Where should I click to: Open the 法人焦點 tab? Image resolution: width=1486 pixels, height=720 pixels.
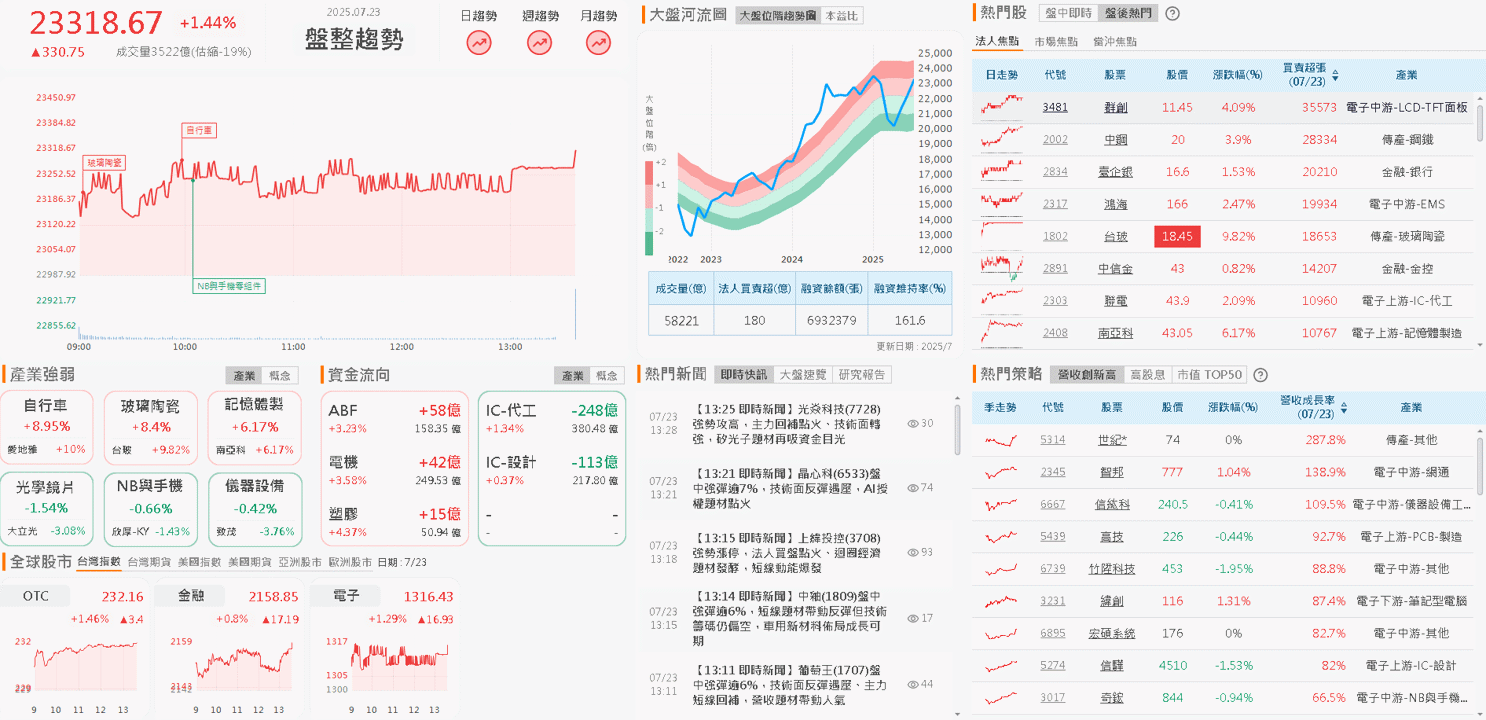[x=997, y=41]
